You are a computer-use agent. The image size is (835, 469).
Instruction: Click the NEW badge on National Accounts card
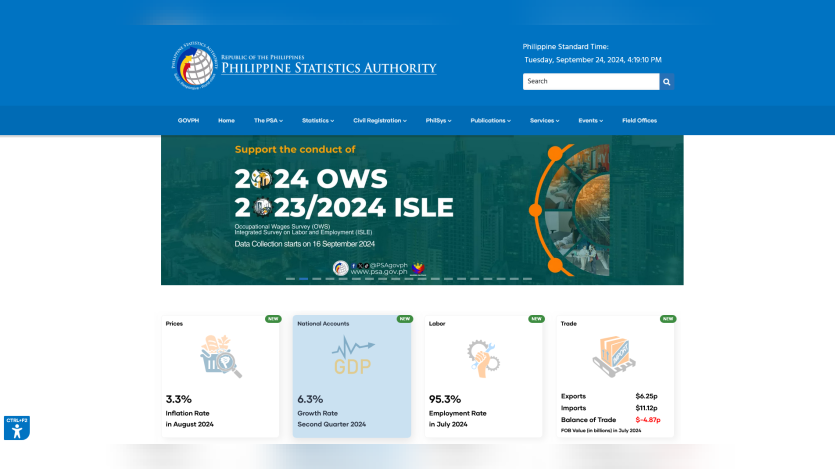point(405,319)
